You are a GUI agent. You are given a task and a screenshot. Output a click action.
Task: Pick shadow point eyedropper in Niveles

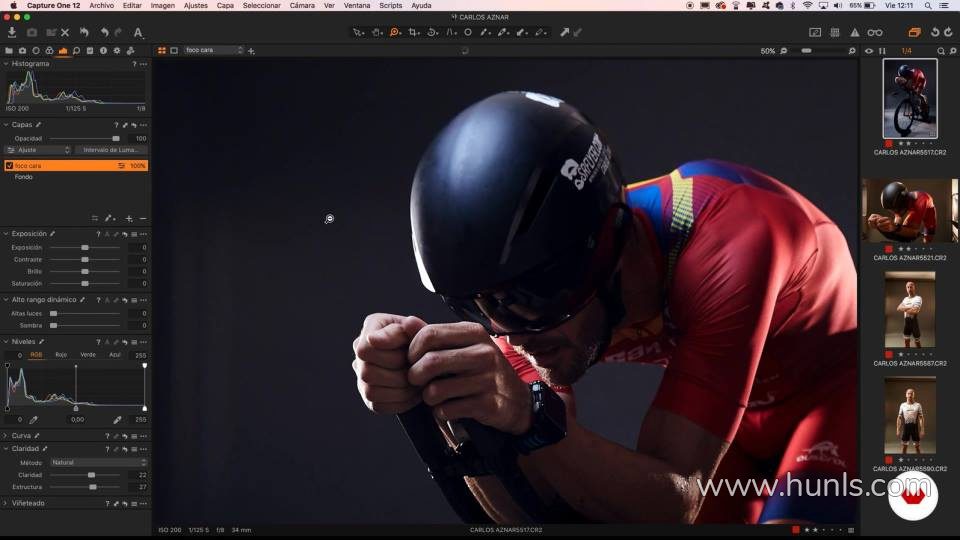[x=34, y=420]
